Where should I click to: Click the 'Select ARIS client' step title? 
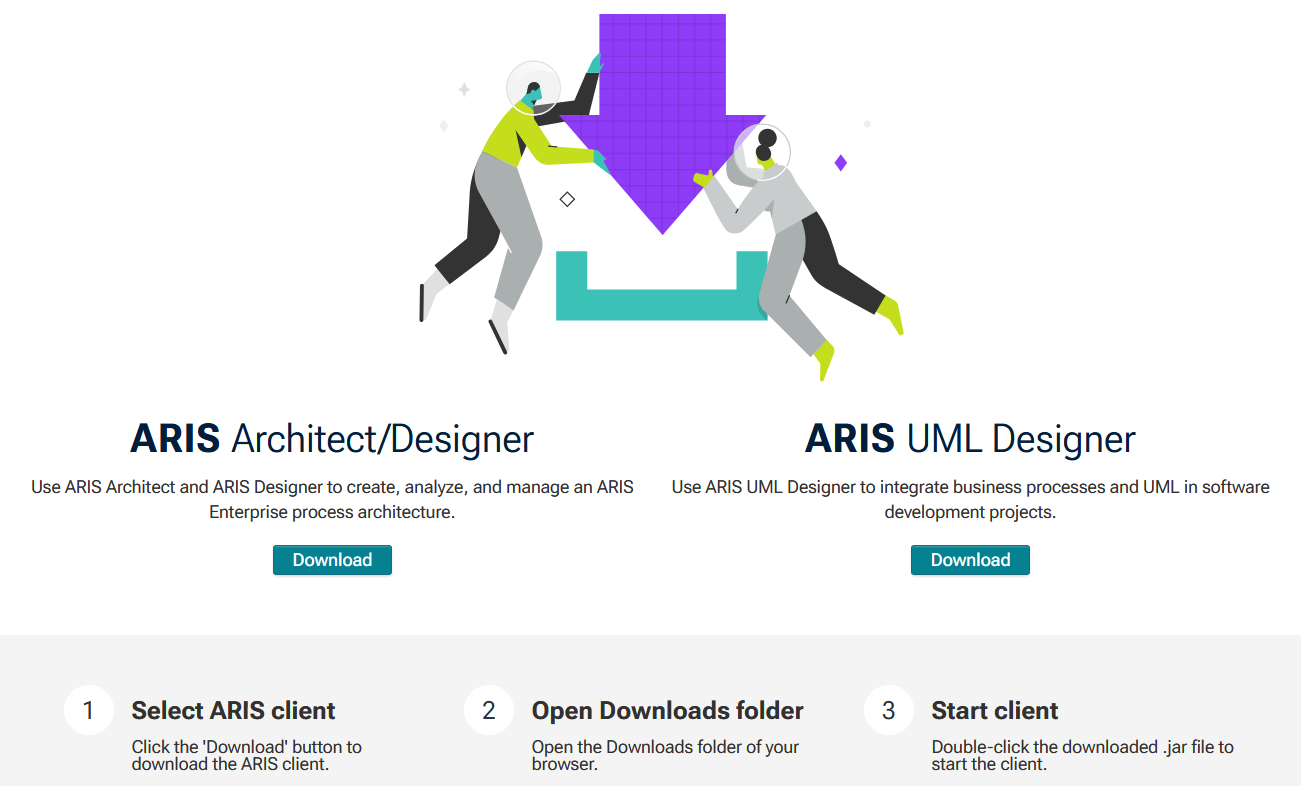233,711
